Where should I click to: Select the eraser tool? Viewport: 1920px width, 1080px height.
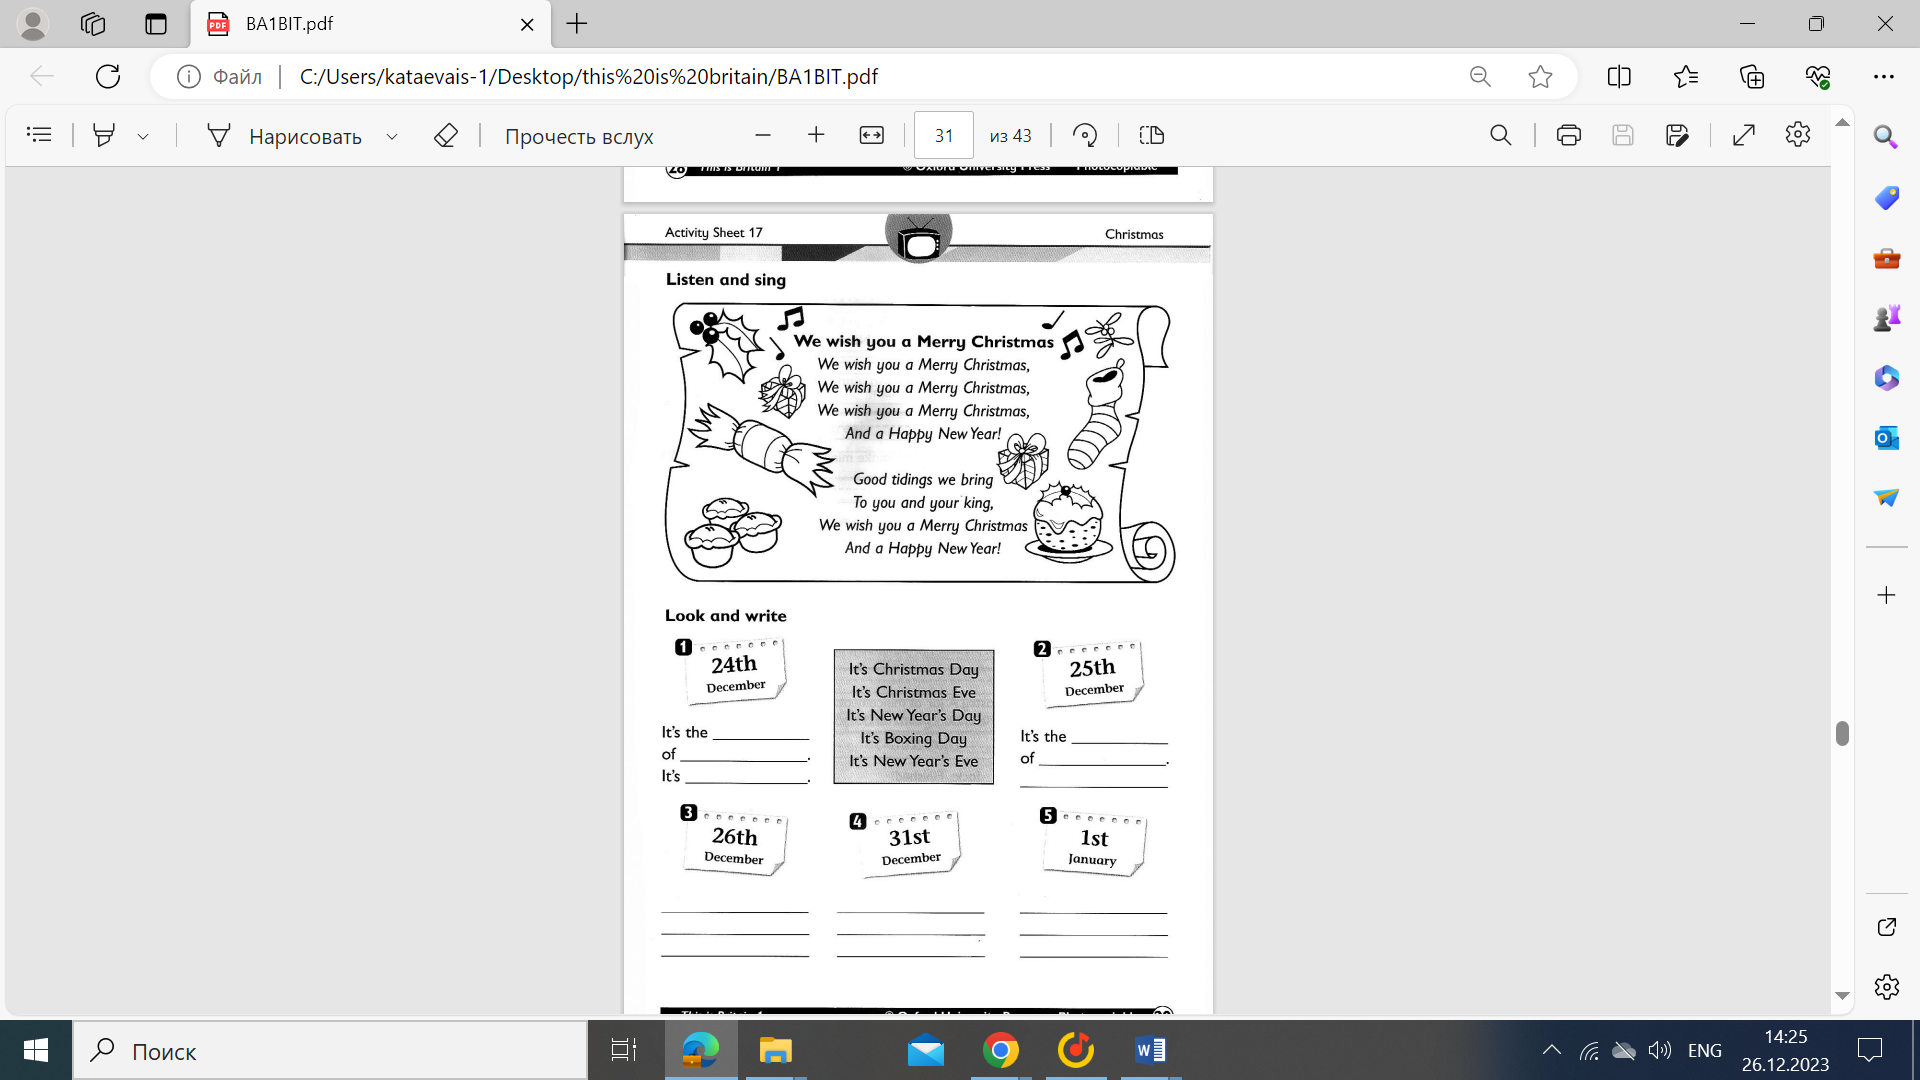446,135
